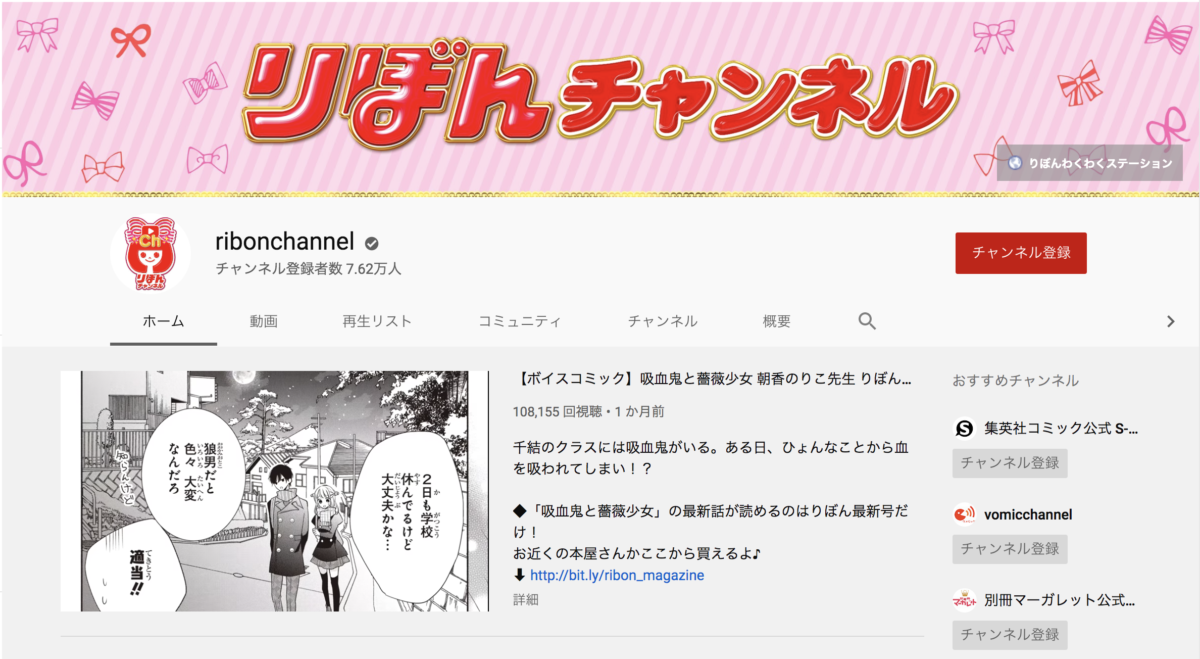Subscribe to vomicchannel

[x=1009, y=549]
